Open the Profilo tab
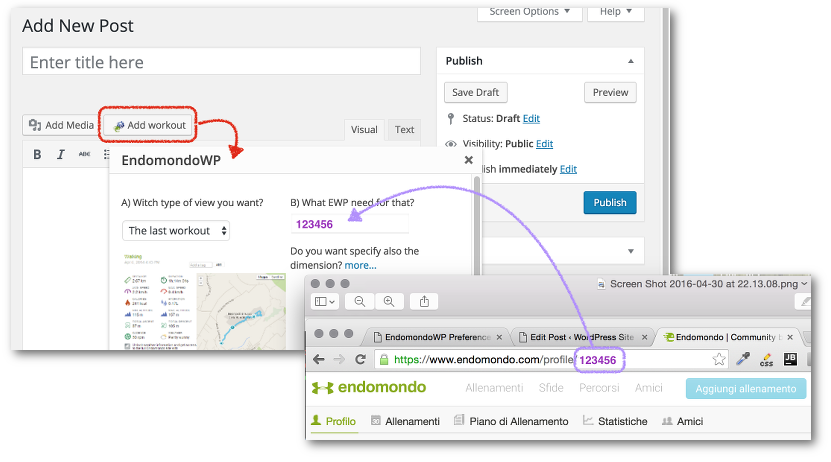 click(x=333, y=421)
